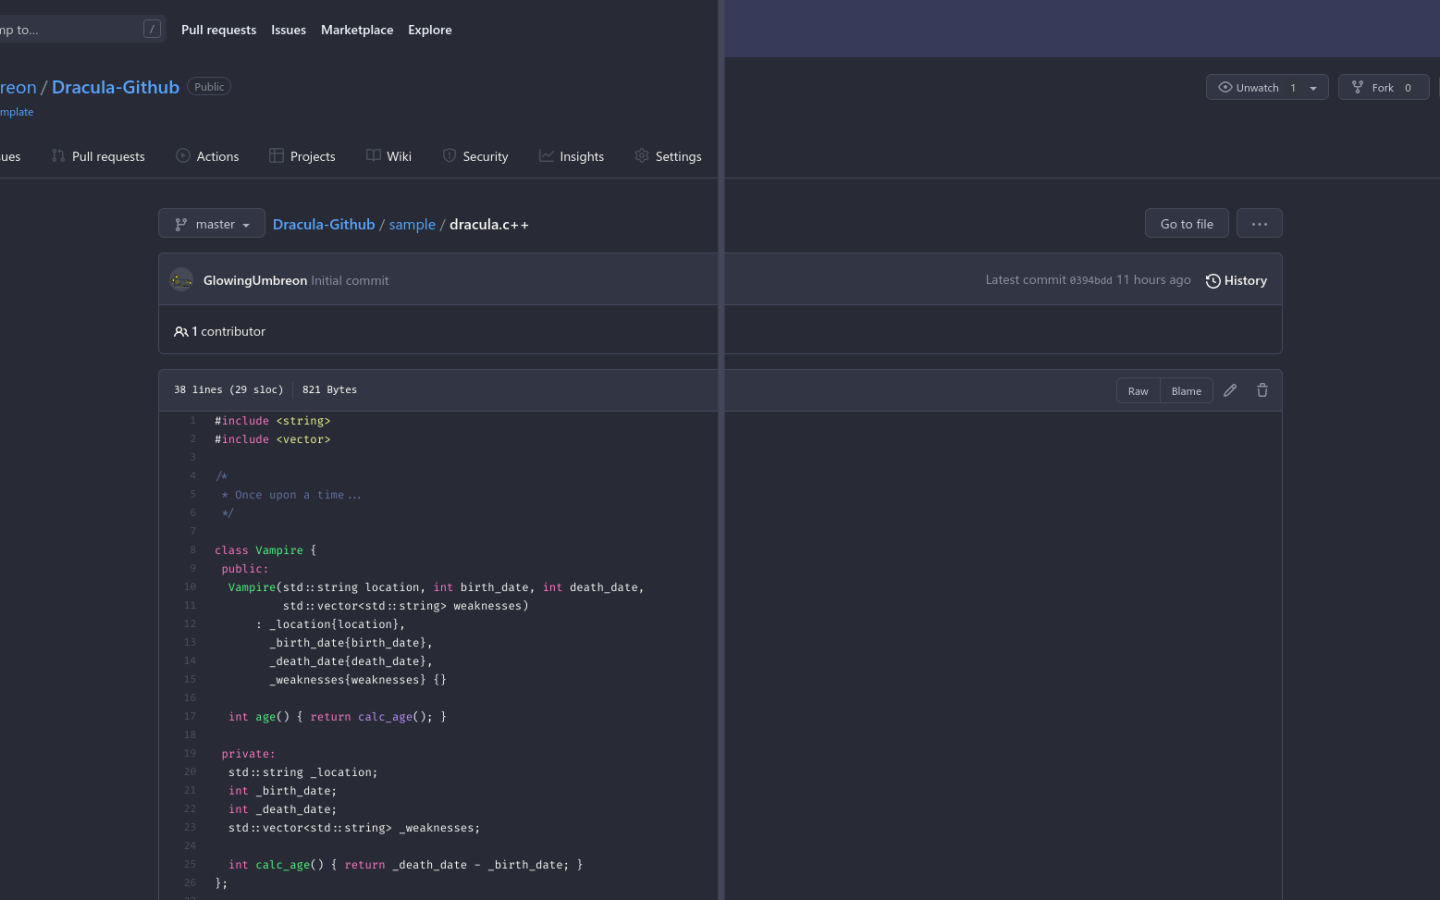Image resolution: width=1440 pixels, height=900 pixels.
Task: Click the Dracula-Github breadcrumb link
Action: (324, 224)
